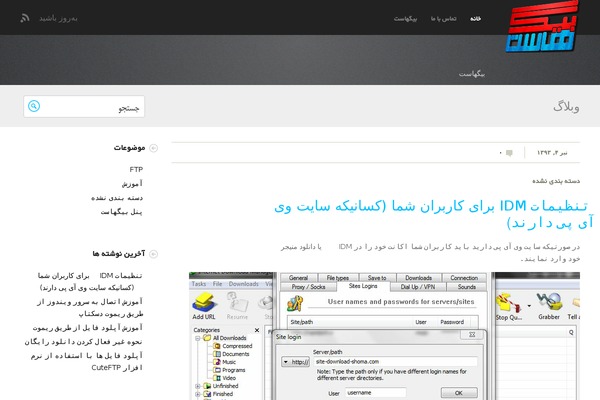Click the Server/path input field
The height and width of the screenshot is (400, 600).
click(395, 361)
